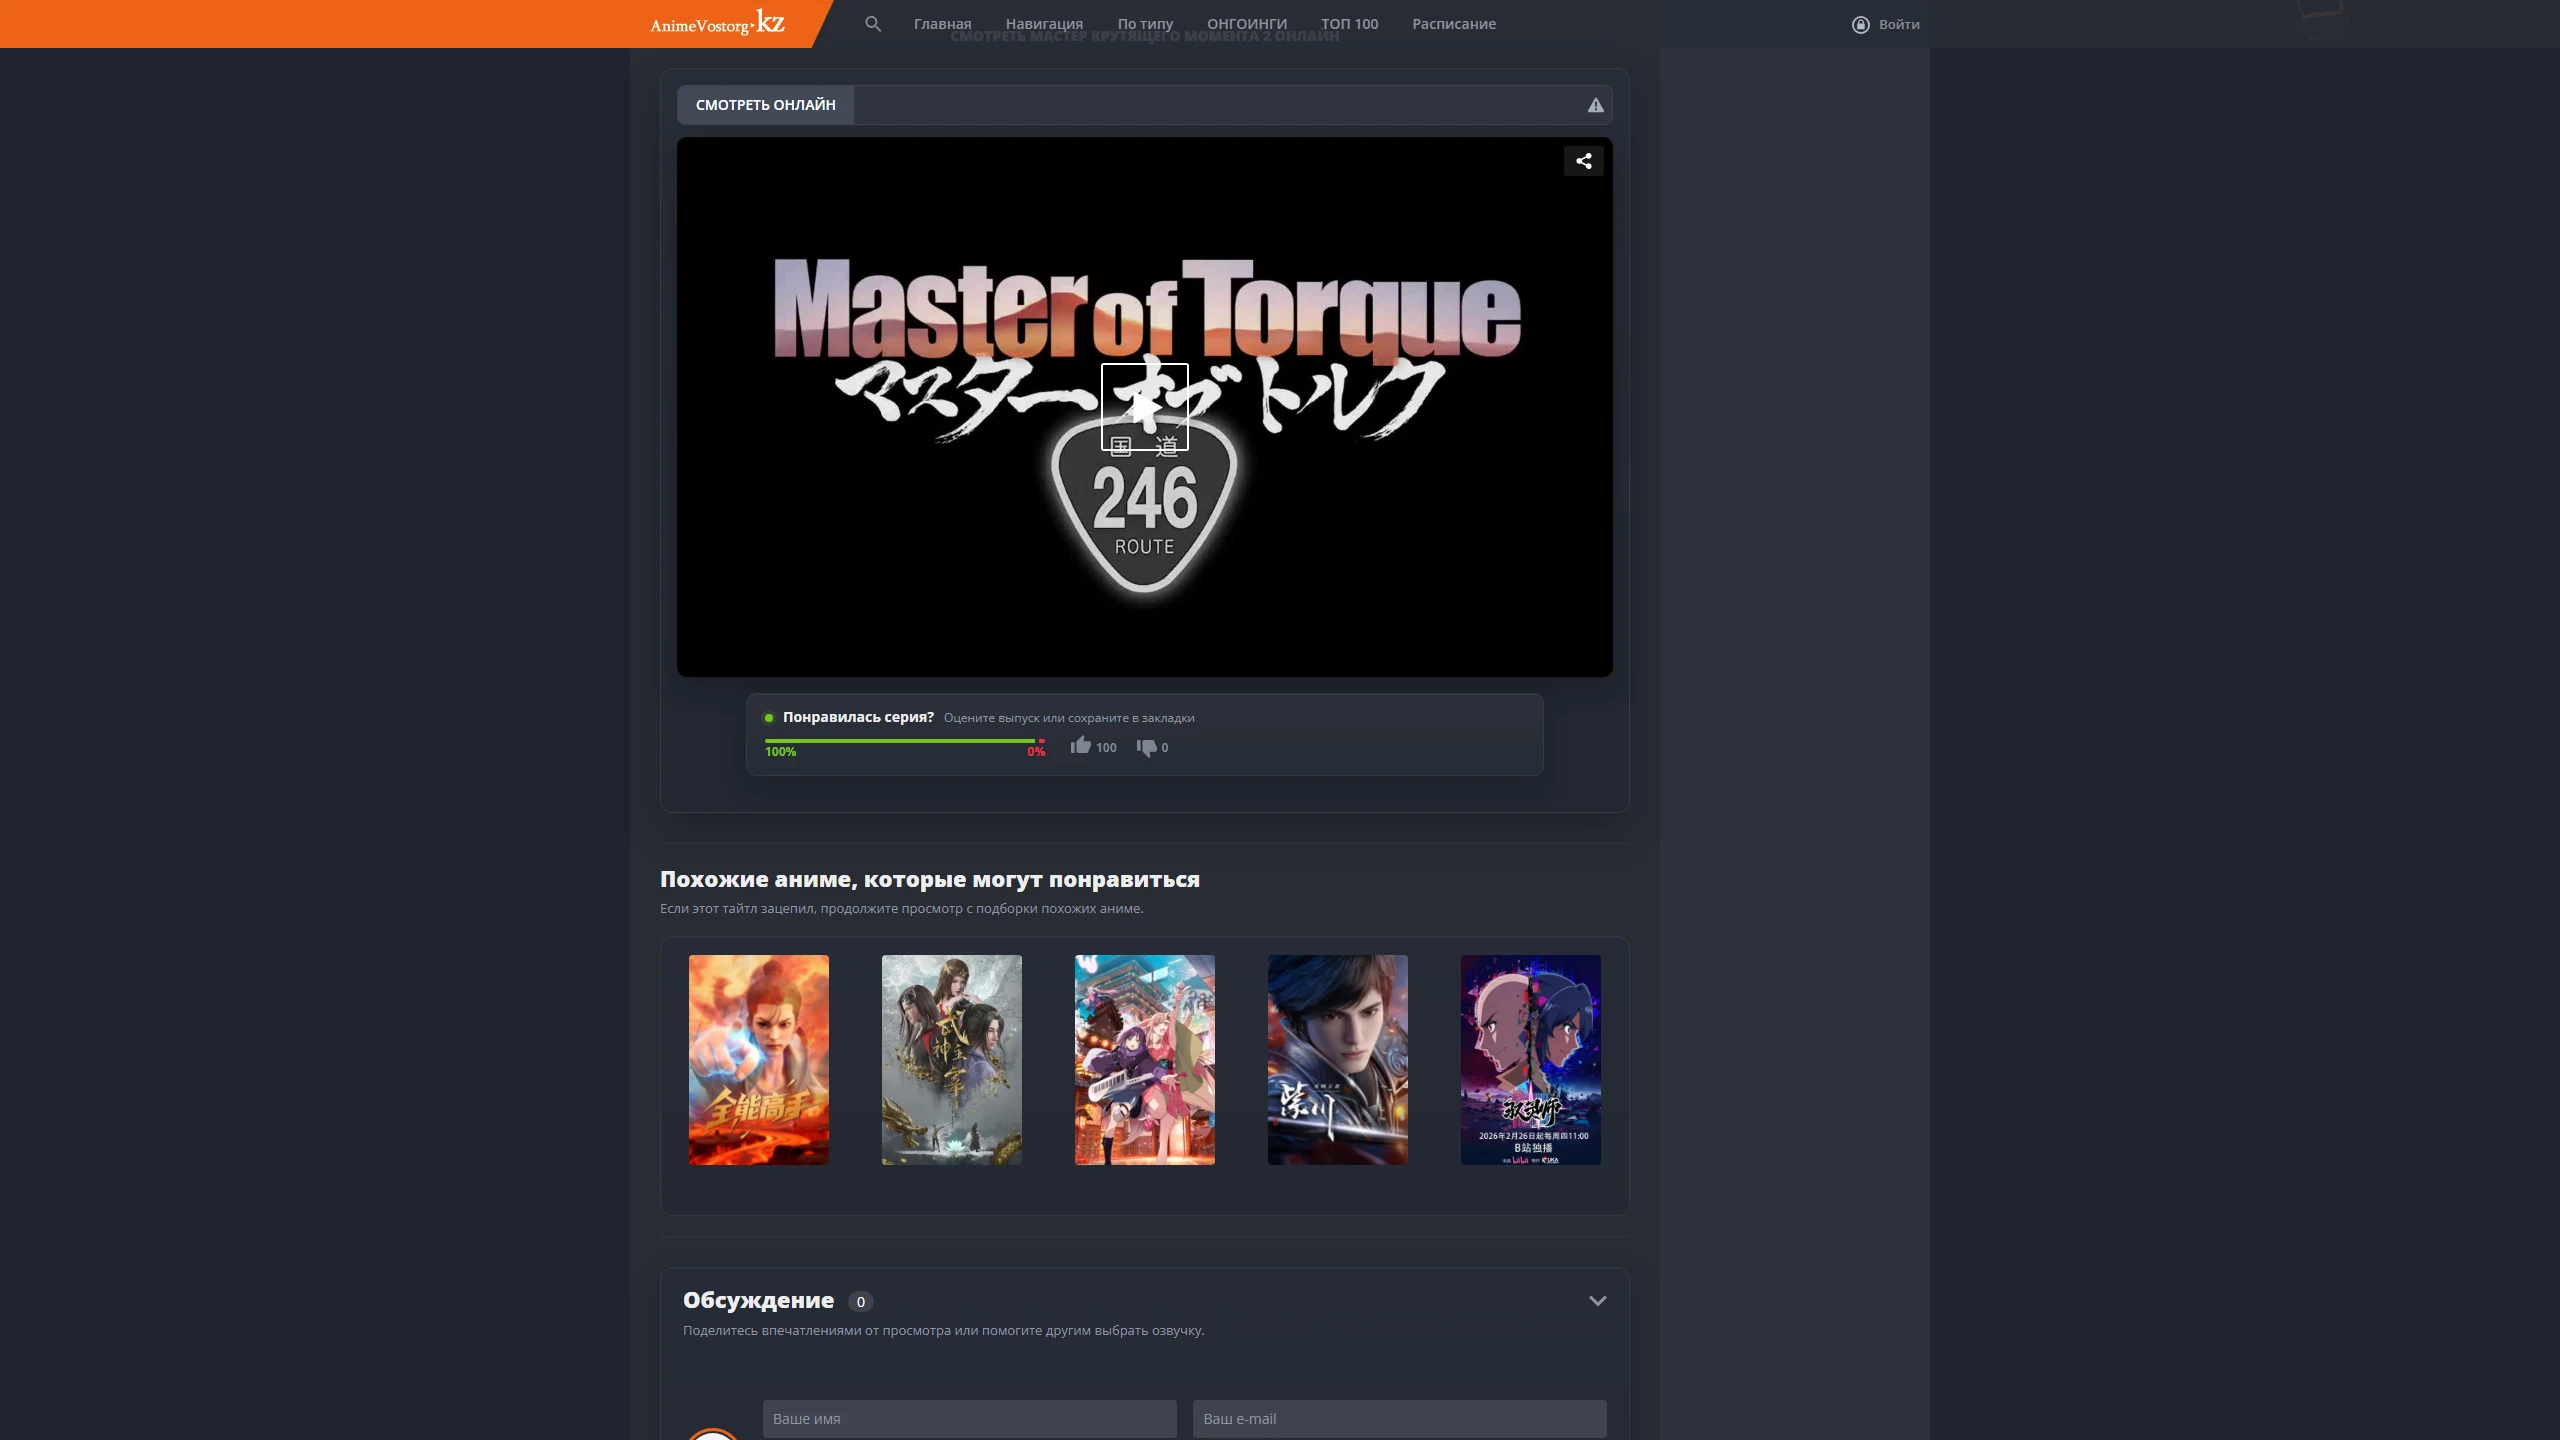Open the По типу menu
The width and height of the screenshot is (2560, 1440).
click(x=1145, y=24)
